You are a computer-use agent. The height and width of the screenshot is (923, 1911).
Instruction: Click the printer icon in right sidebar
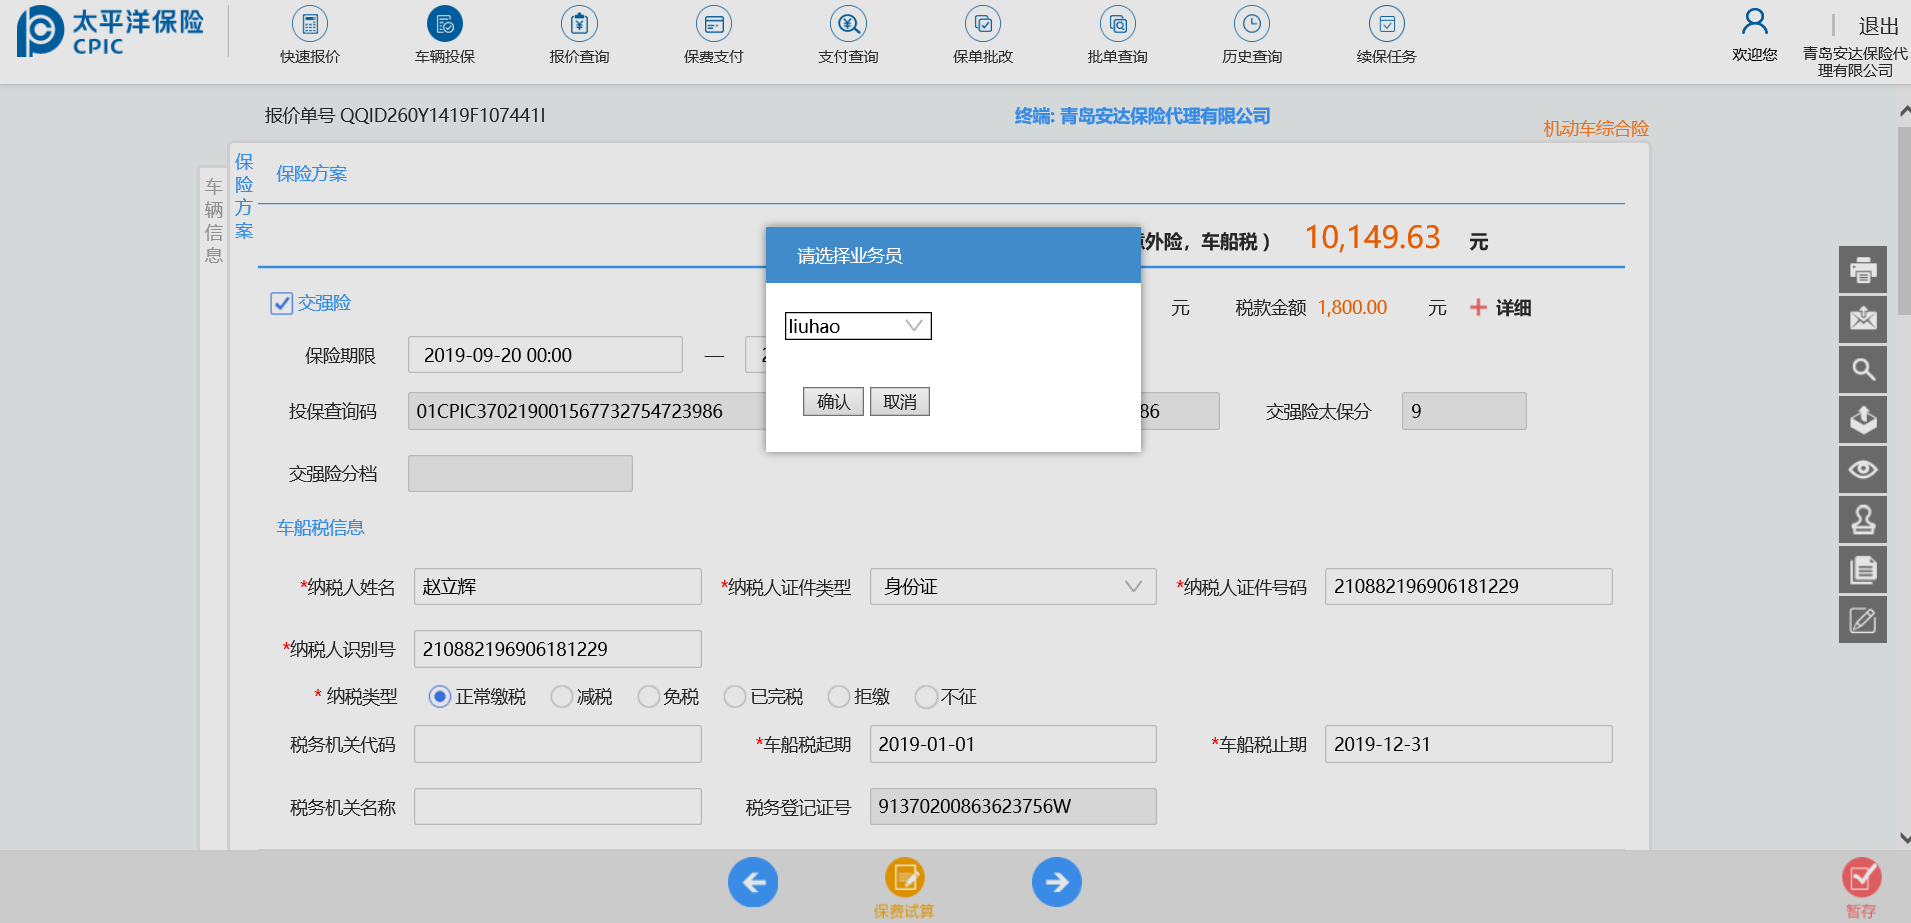(x=1862, y=270)
